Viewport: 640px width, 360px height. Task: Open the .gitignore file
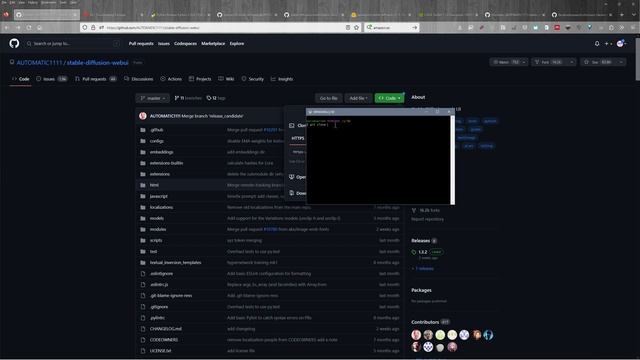pyautogui.click(x=159, y=307)
